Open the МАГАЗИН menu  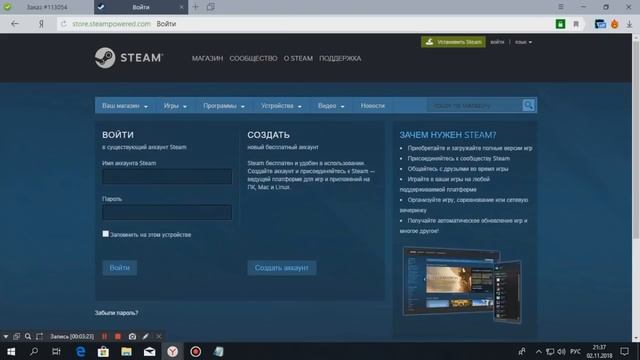pos(207,58)
